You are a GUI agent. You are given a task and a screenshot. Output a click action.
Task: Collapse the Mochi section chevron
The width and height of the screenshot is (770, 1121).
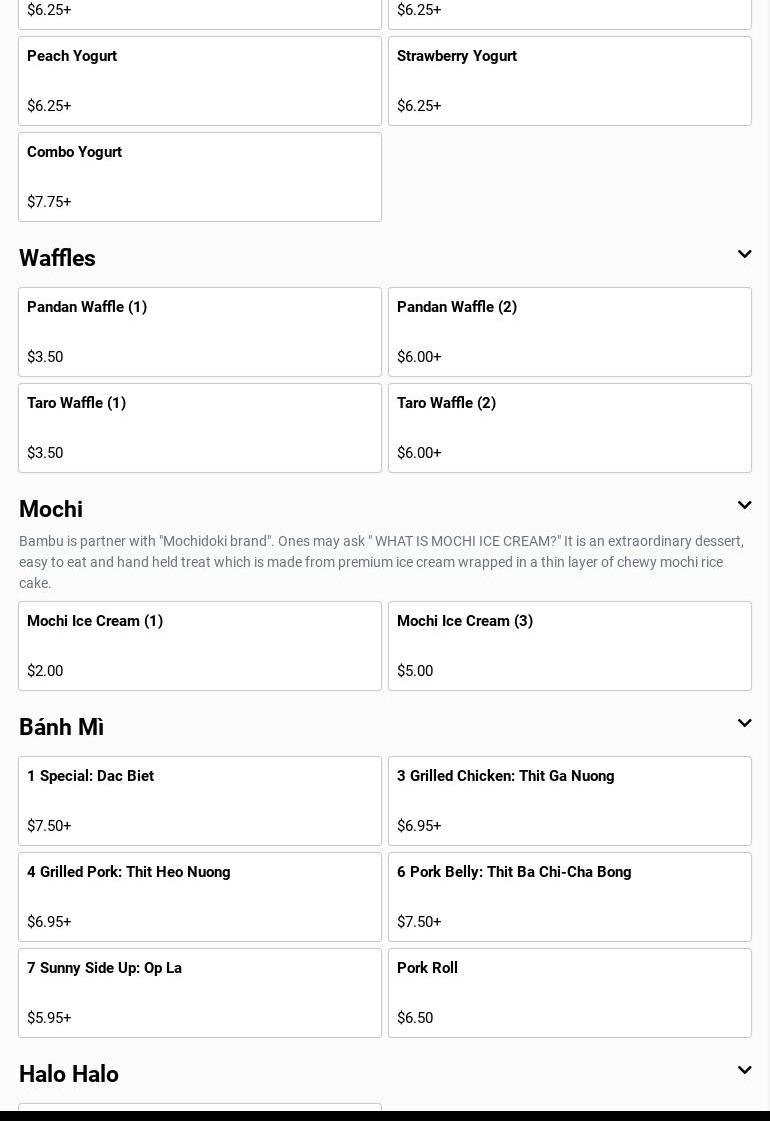[744, 506]
